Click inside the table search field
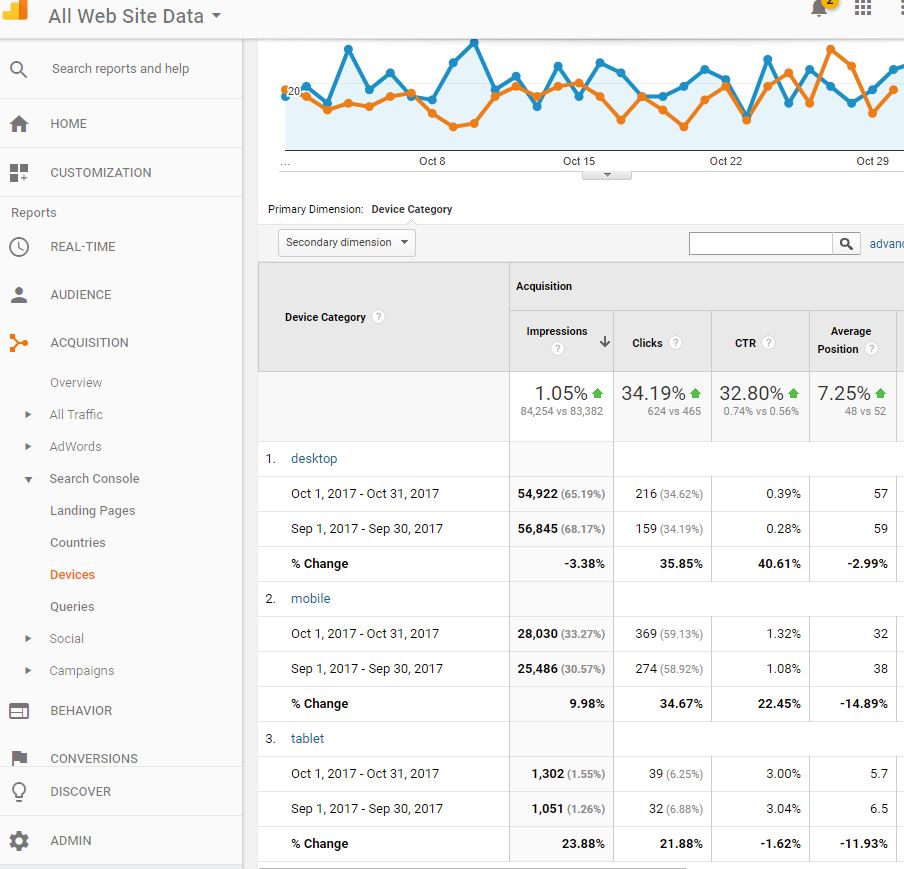 pyautogui.click(x=760, y=243)
